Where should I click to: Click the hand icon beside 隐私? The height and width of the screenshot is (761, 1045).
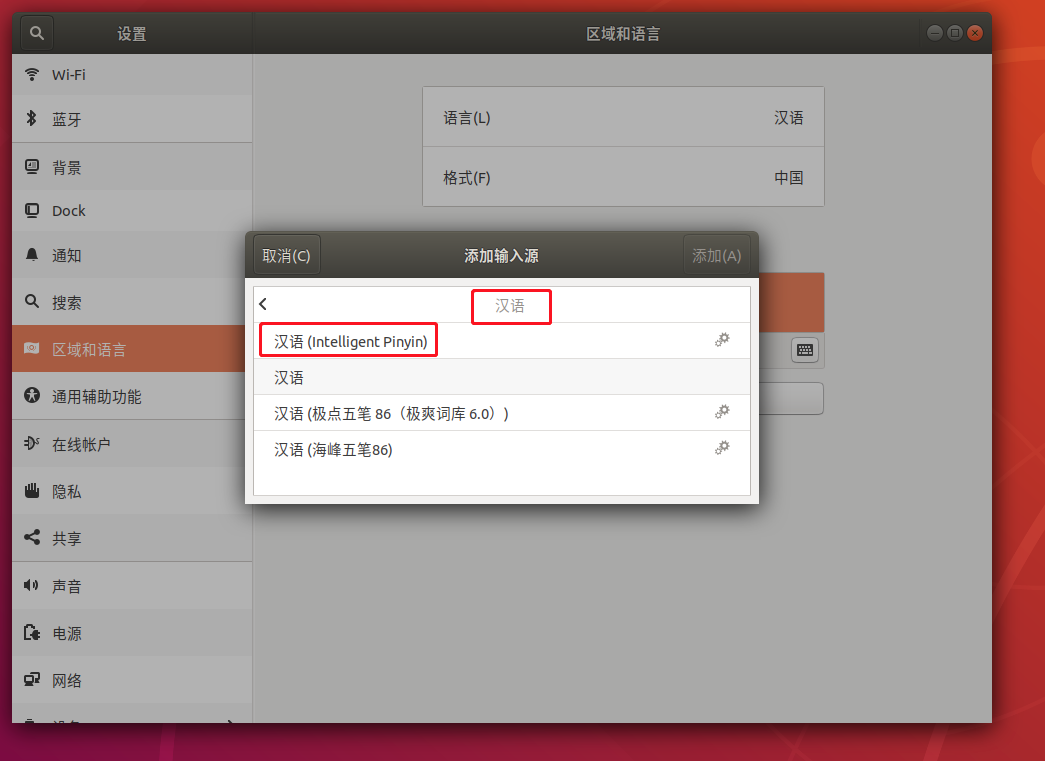[31, 490]
